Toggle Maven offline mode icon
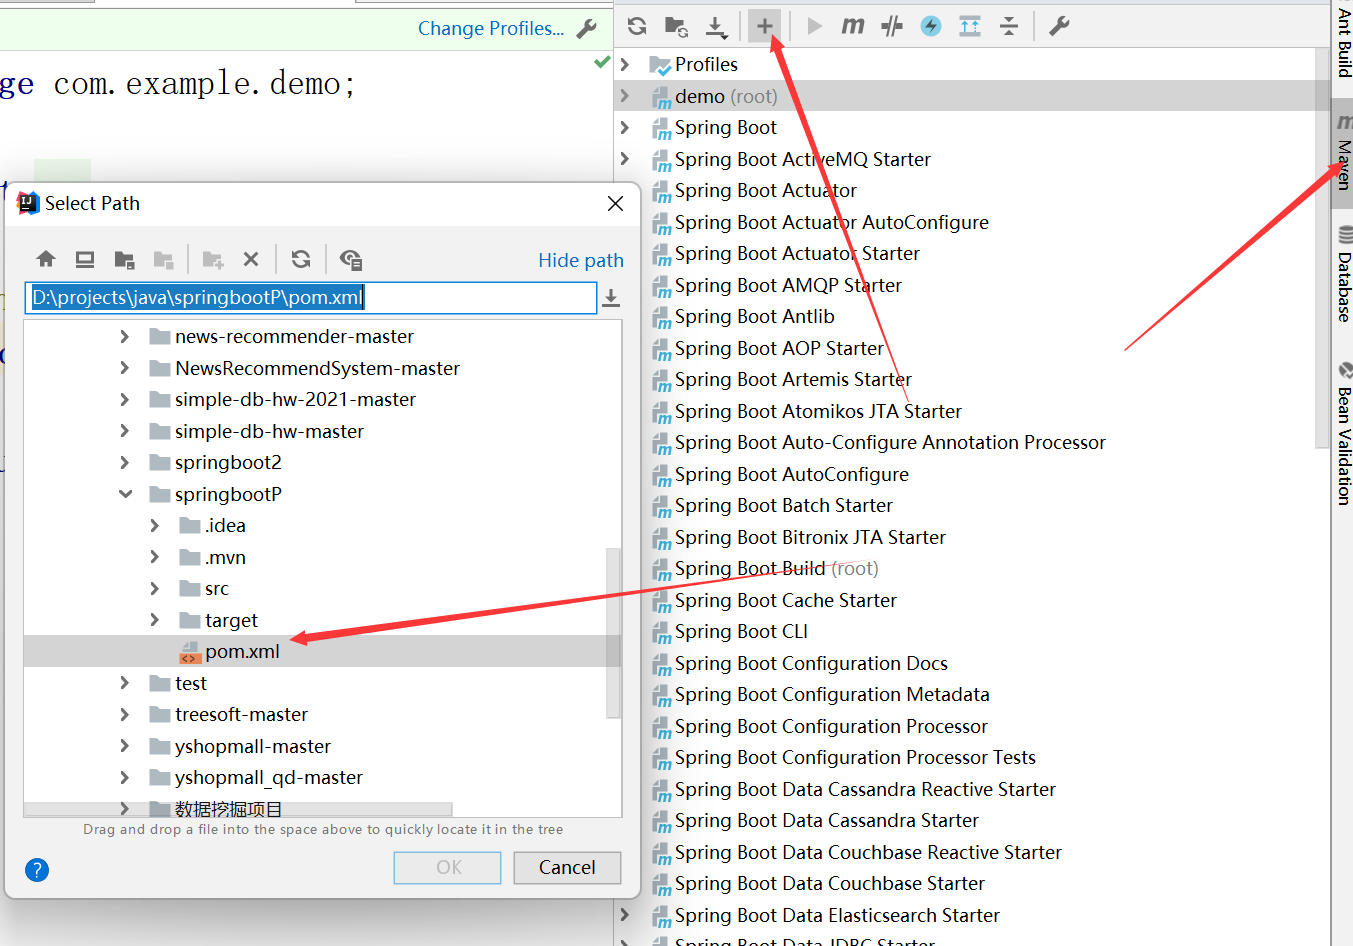The width and height of the screenshot is (1353, 946). pos(891,26)
